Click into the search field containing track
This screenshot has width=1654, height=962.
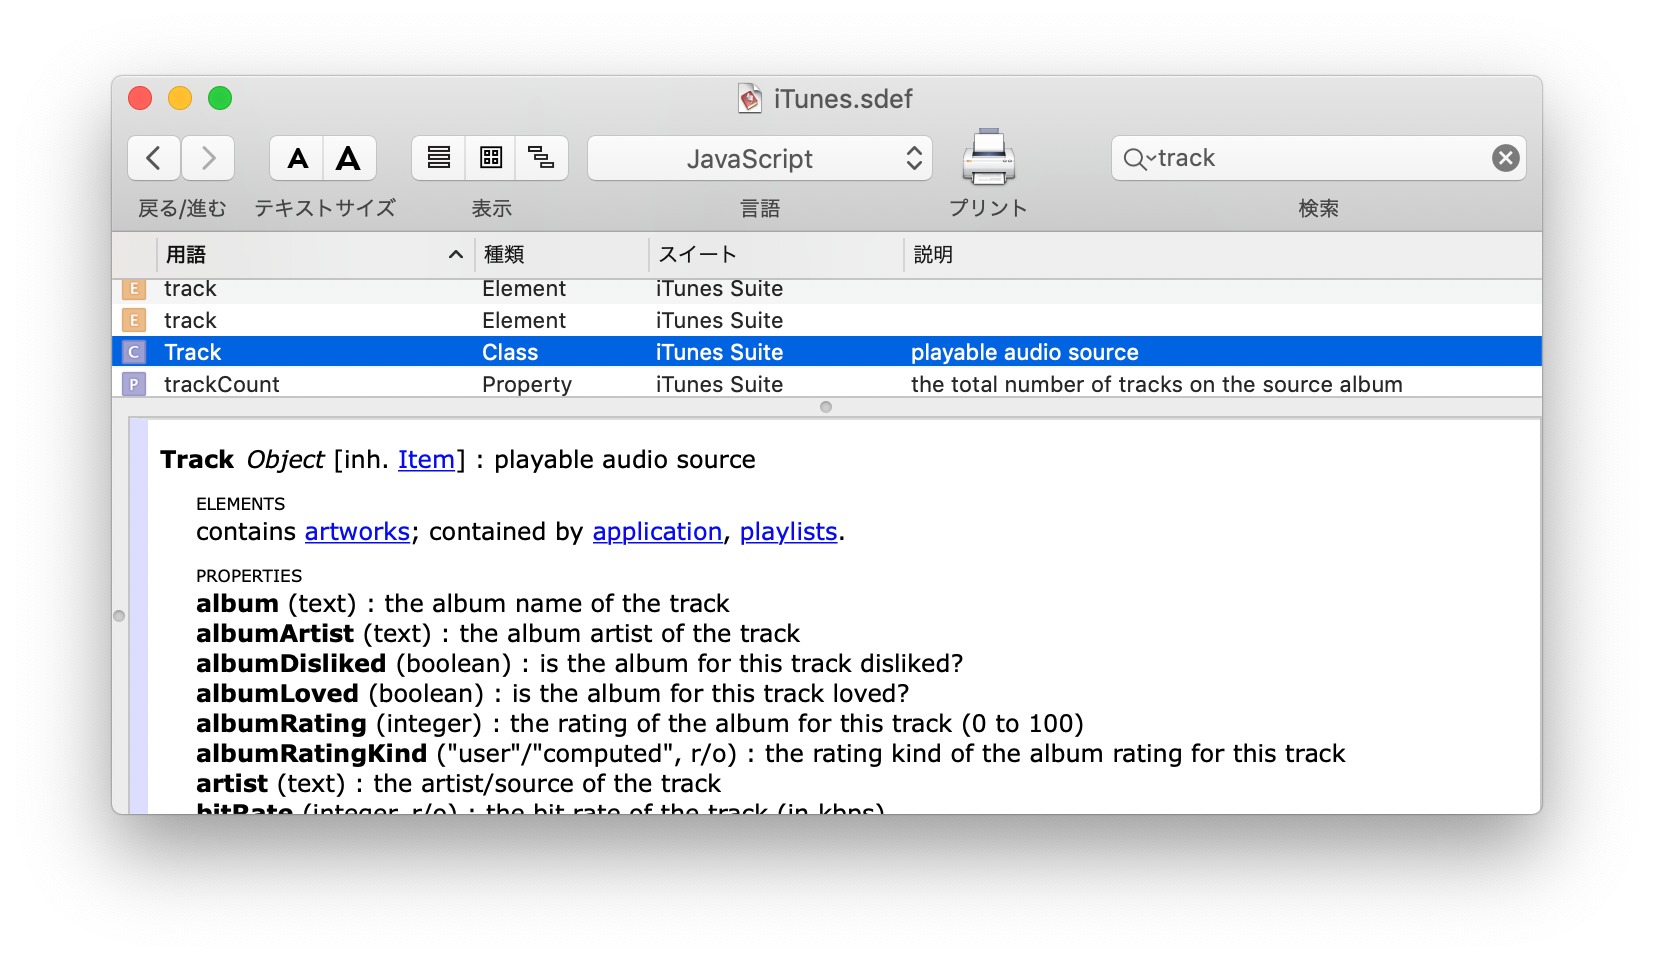[1320, 158]
